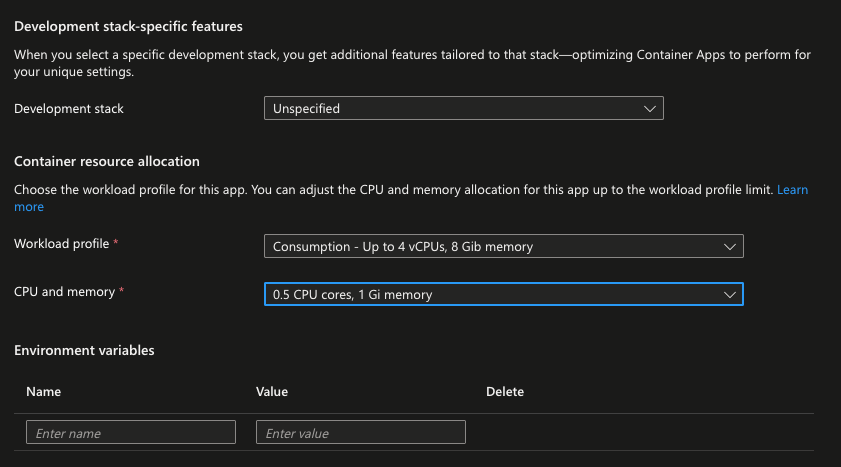Focus the "Enter name" environment variable field
The image size is (841, 467).
coord(130,432)
